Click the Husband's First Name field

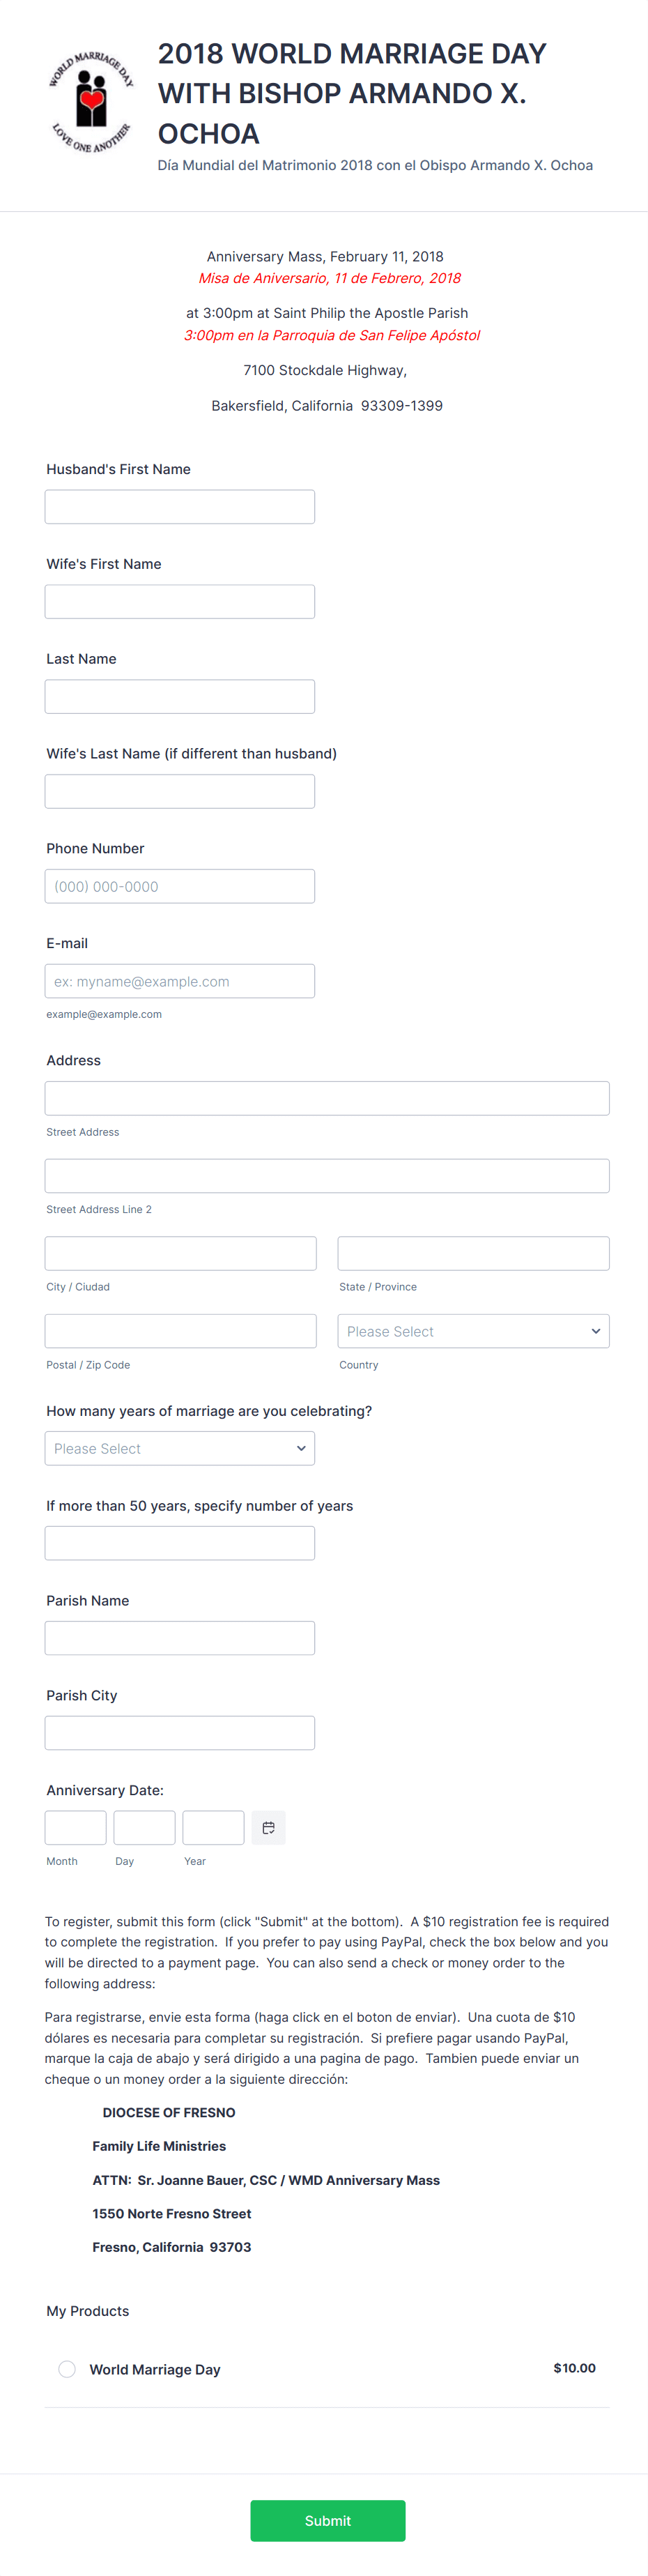[180, 507]
